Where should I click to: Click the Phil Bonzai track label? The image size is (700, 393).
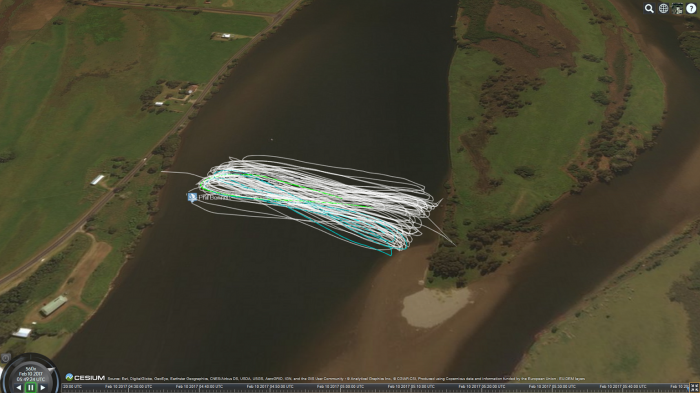tap(215, 197)
